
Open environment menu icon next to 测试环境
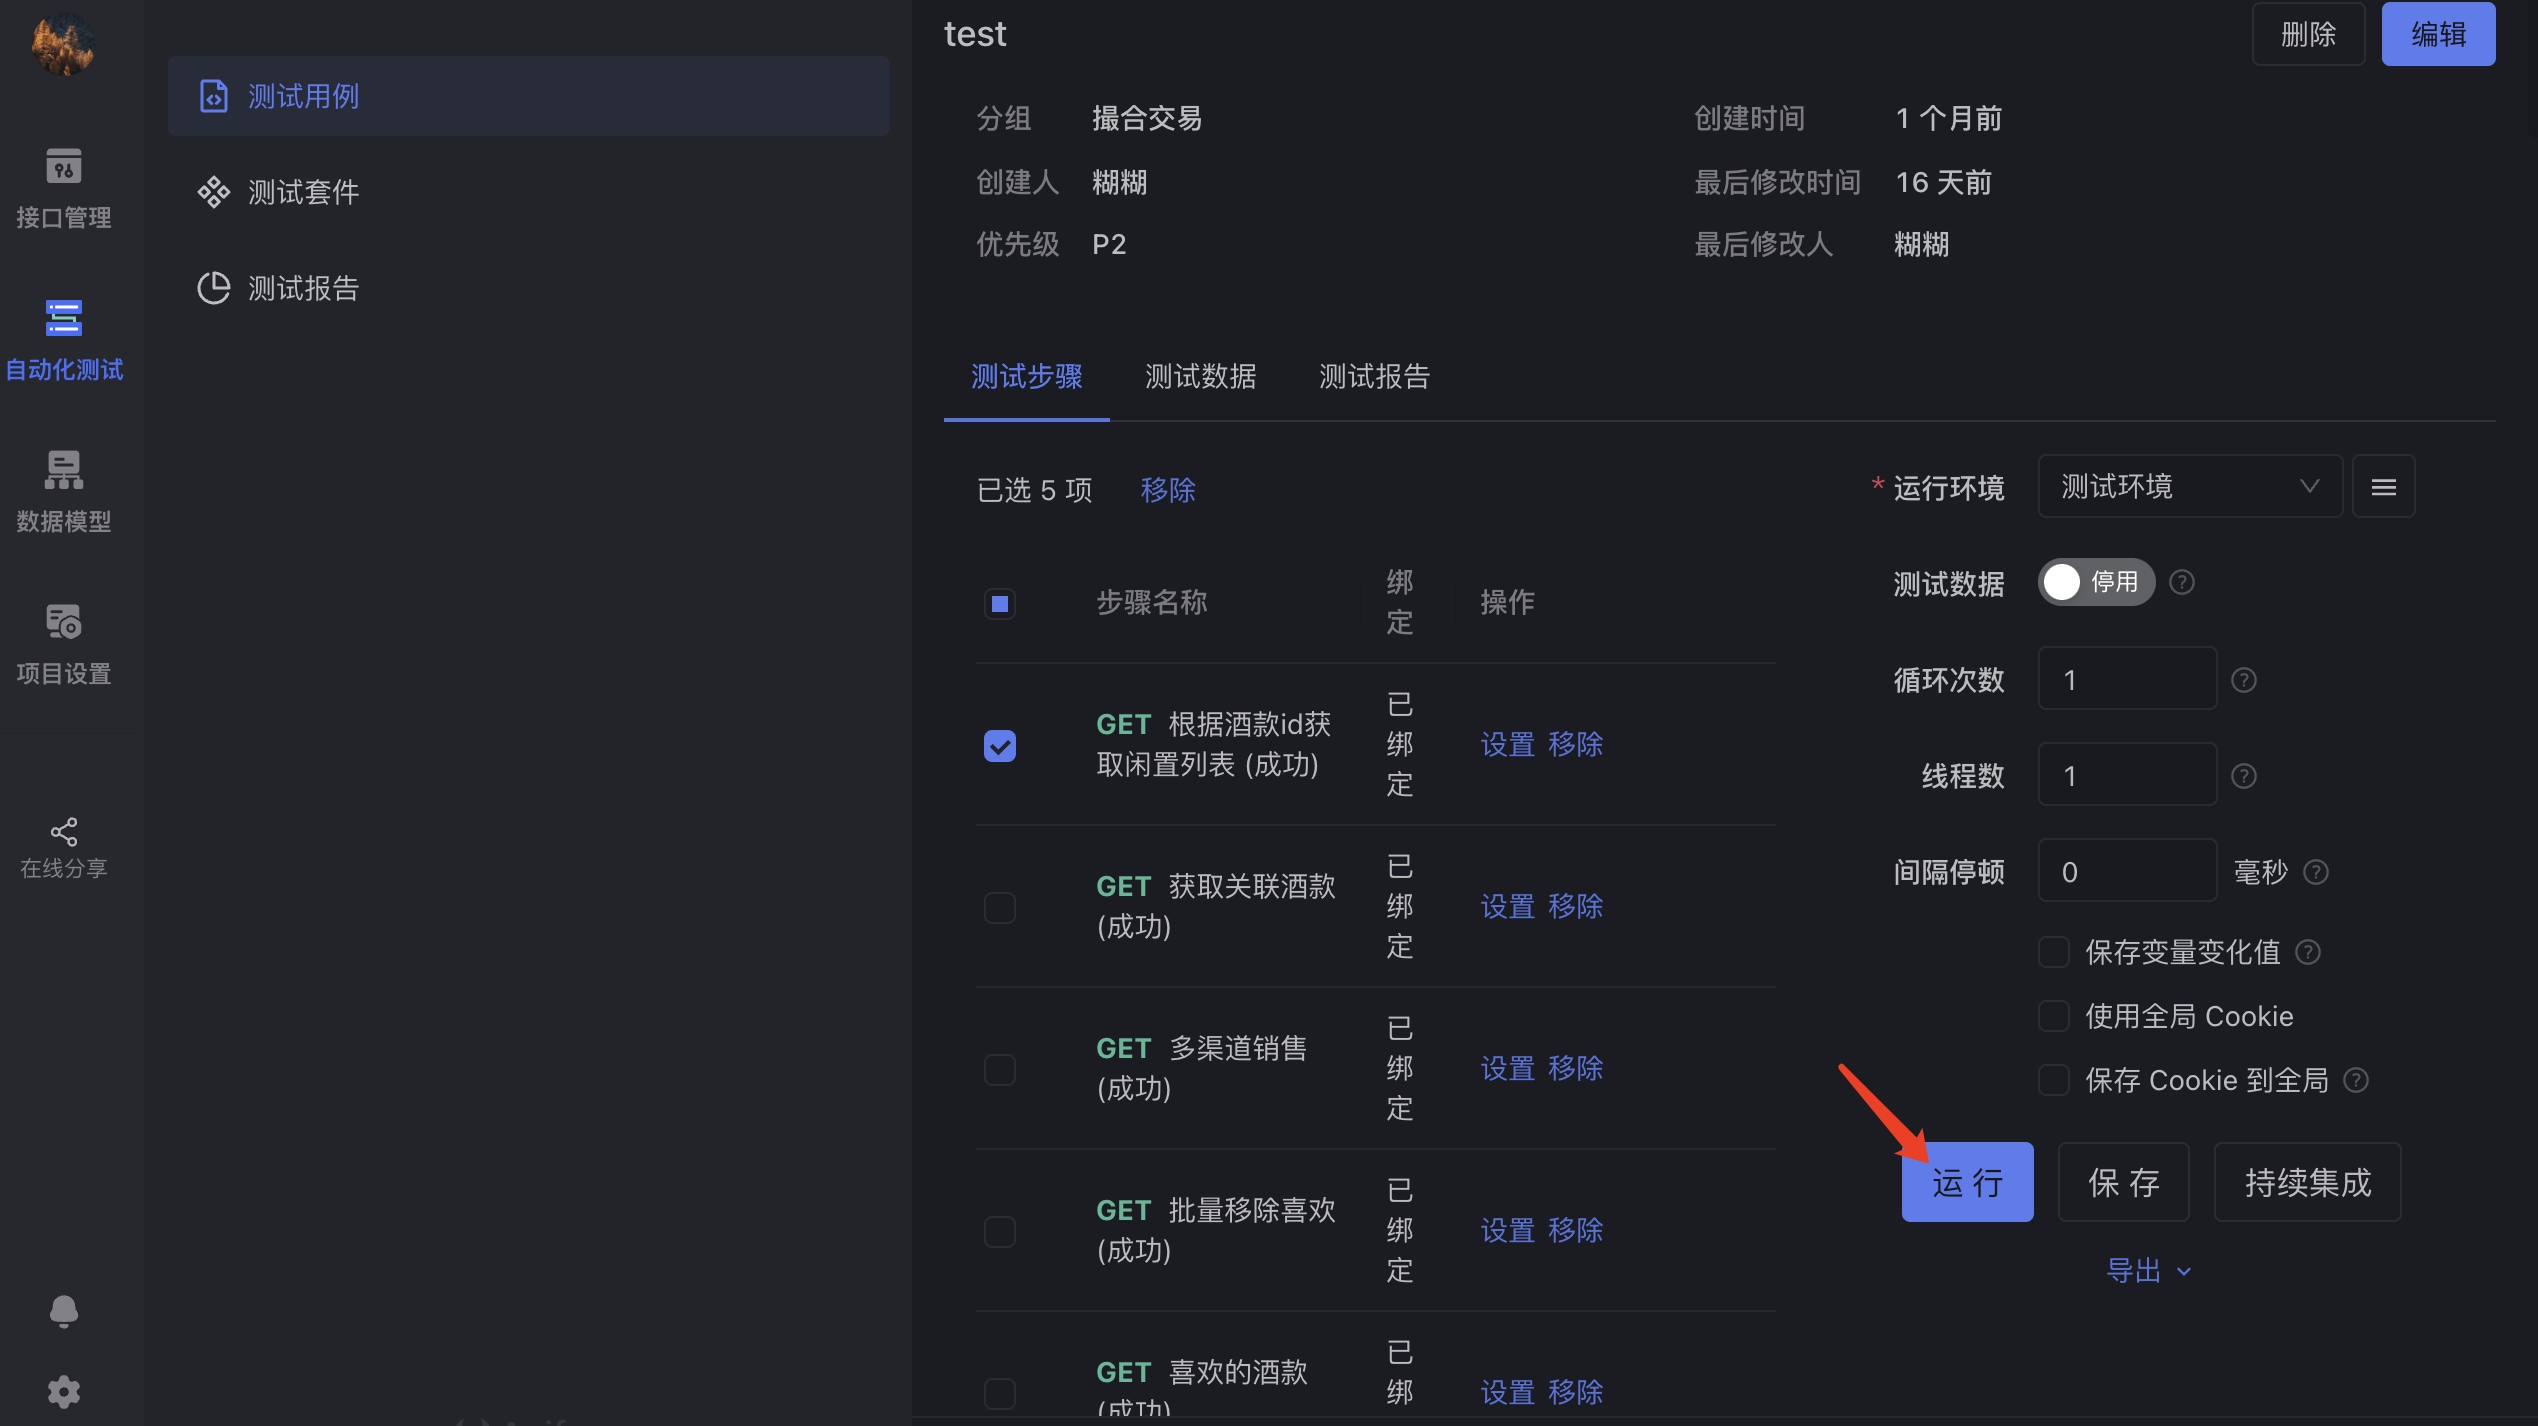pos(2383,487)
